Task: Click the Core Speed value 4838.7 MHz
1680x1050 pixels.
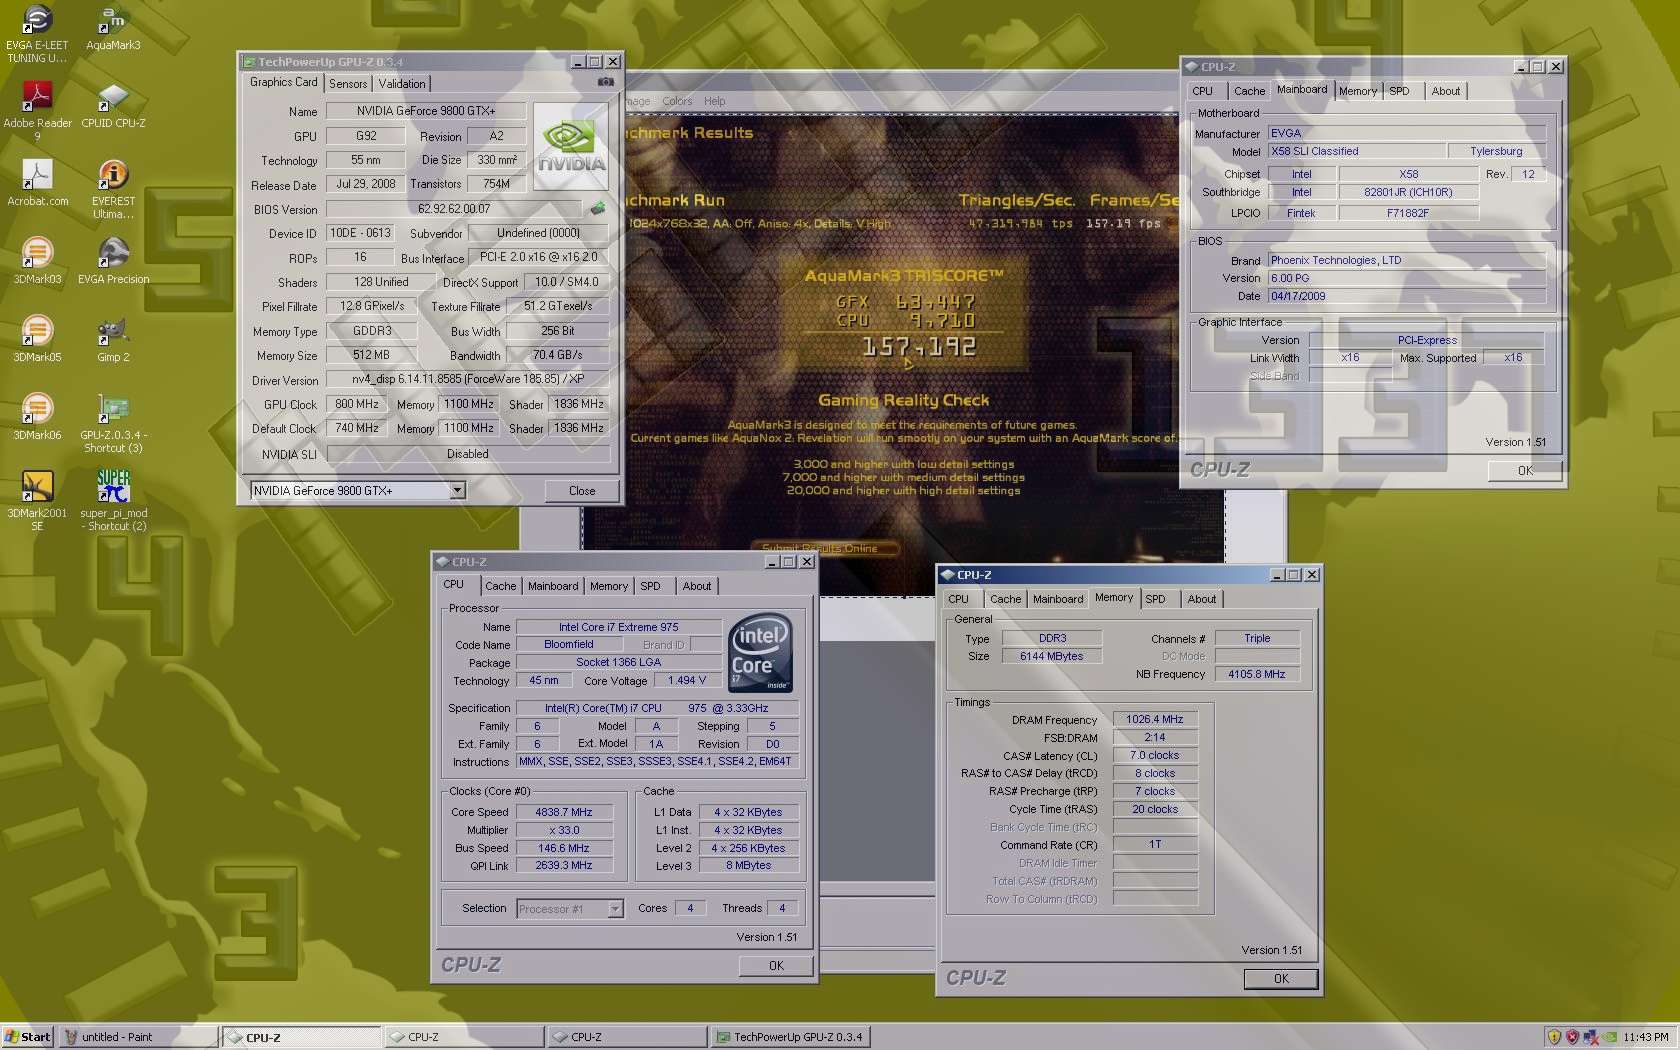Action: point(563,812)
